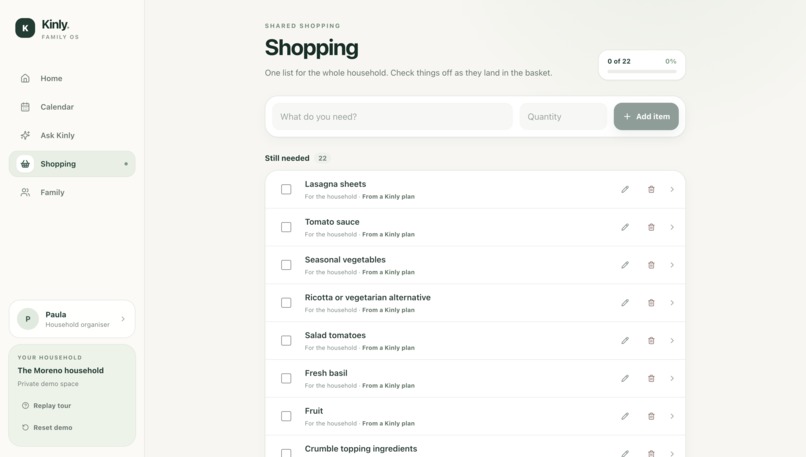806x457 pixels.
Task: Click the Calendar icon in the sidebar
Action: click(x=25, y=107)
